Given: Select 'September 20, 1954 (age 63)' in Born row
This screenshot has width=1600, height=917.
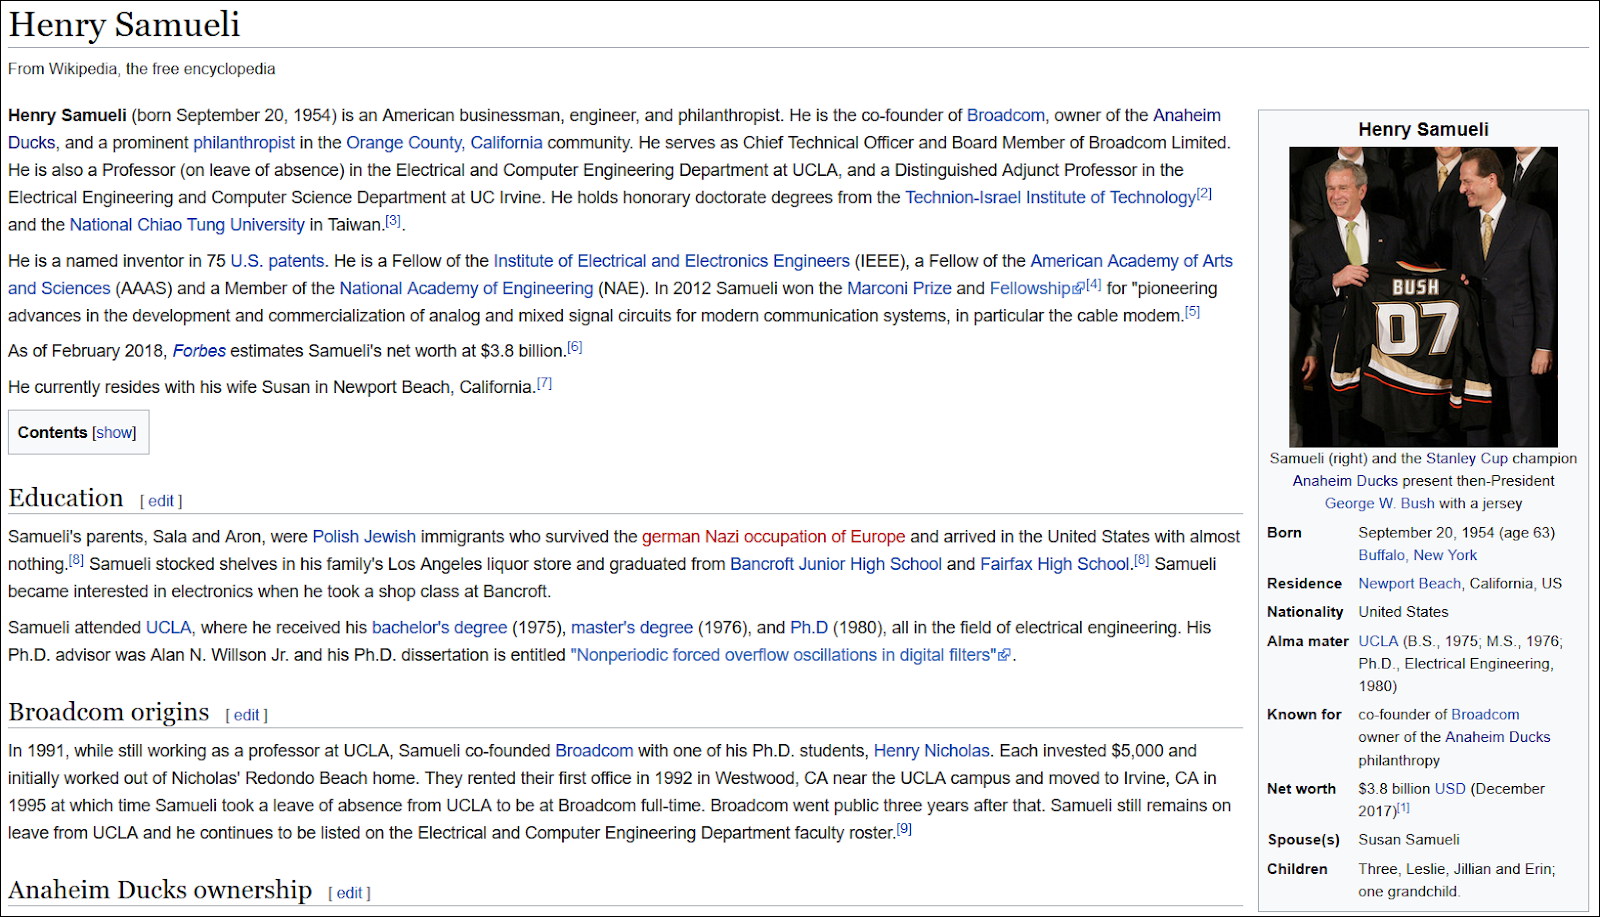Looking at the screenshot, I should tap(1456, 533).
